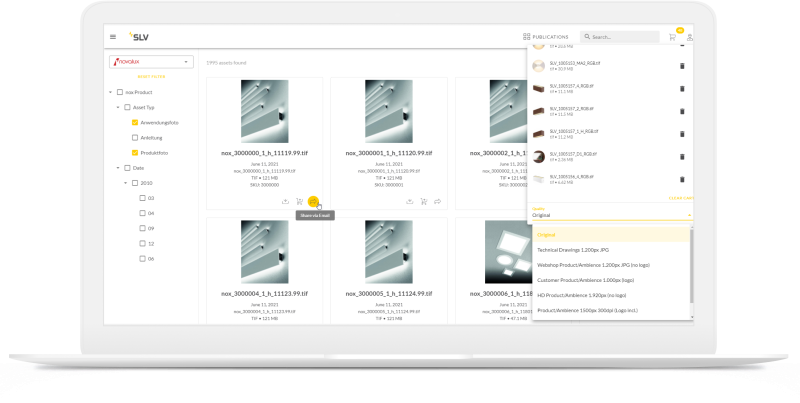Delete SLV_1005157_1_H_RGB.tif from cart

pyautogui.click(x=682, y=134)
